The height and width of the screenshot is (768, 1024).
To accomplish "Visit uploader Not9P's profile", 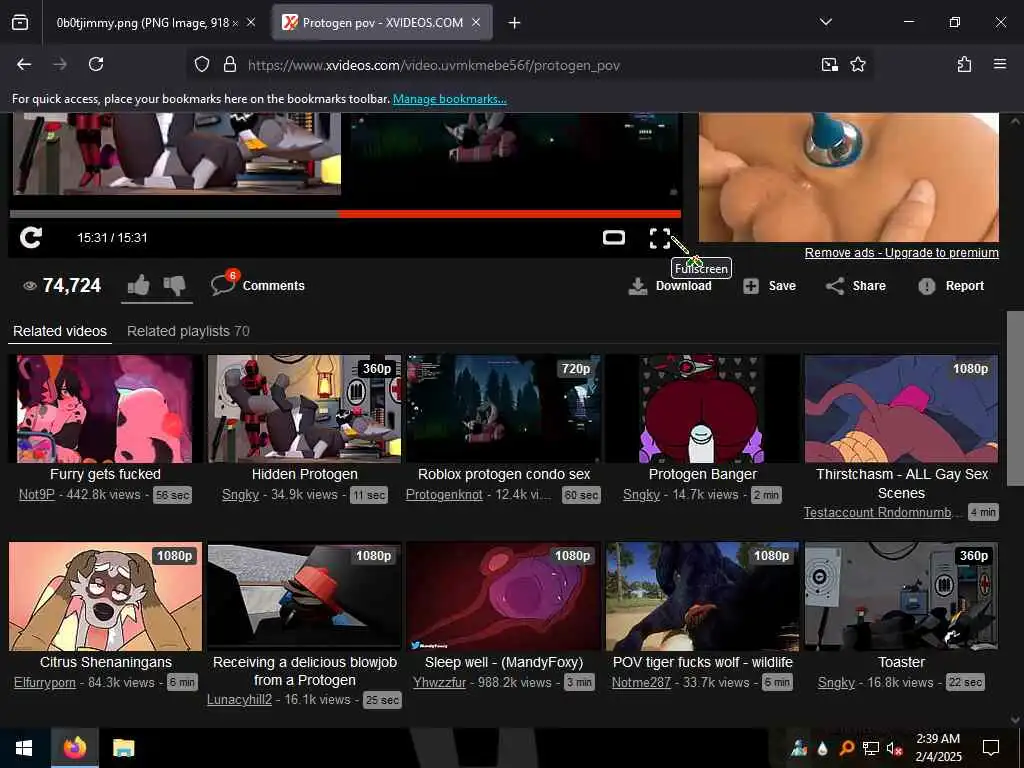I will coord(37,495).
